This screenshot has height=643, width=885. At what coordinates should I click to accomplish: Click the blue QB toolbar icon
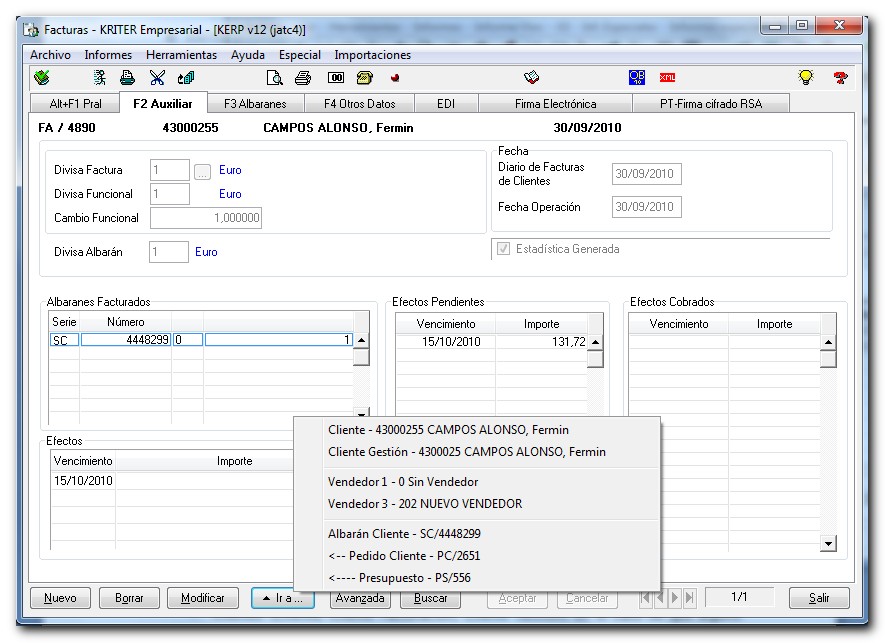coord(637,77)
